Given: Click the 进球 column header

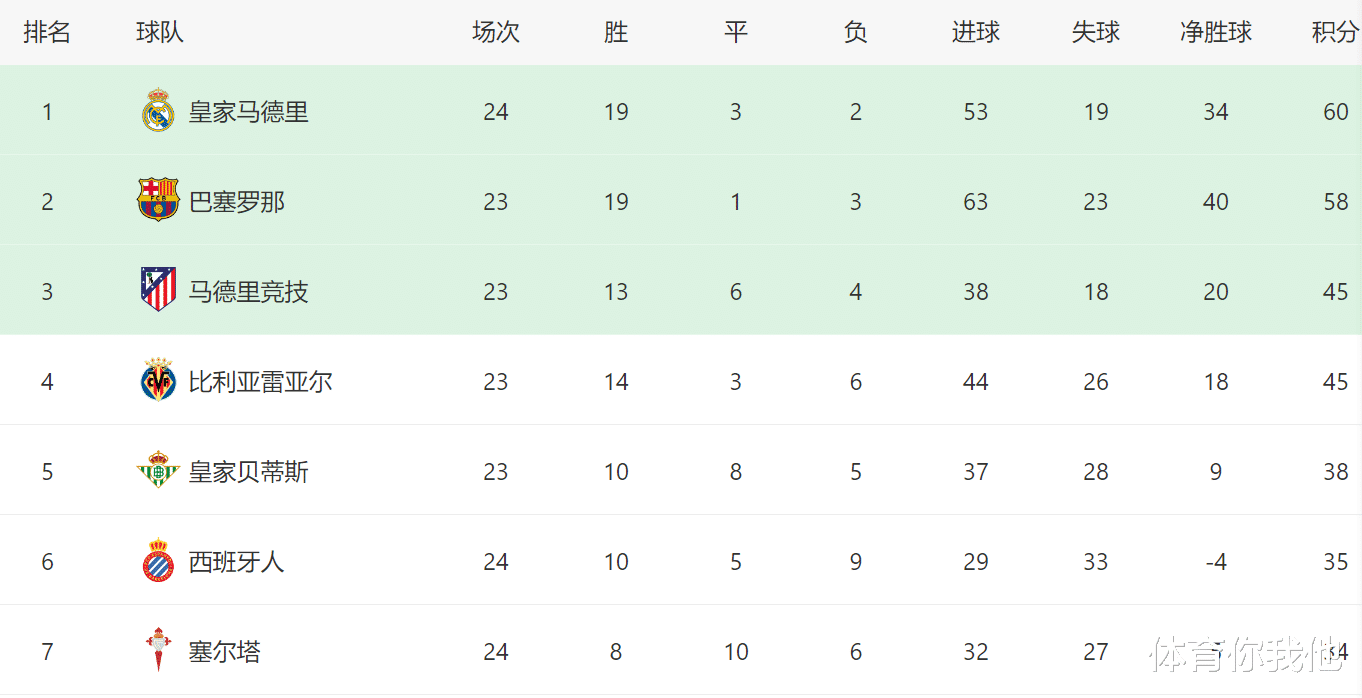Looking at the screenshot, I should [976, 32].
